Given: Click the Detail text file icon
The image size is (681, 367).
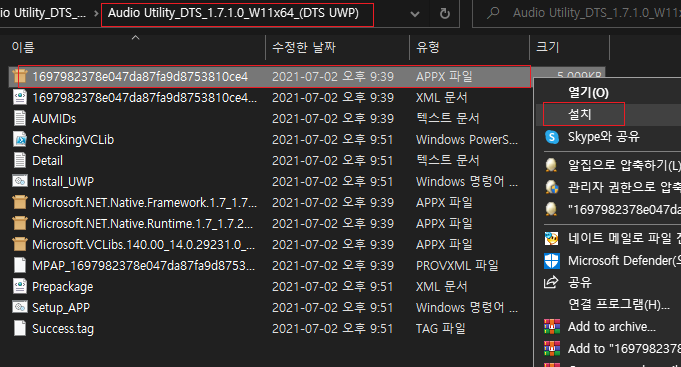Looking at the screenshot, I should point(20,160).
